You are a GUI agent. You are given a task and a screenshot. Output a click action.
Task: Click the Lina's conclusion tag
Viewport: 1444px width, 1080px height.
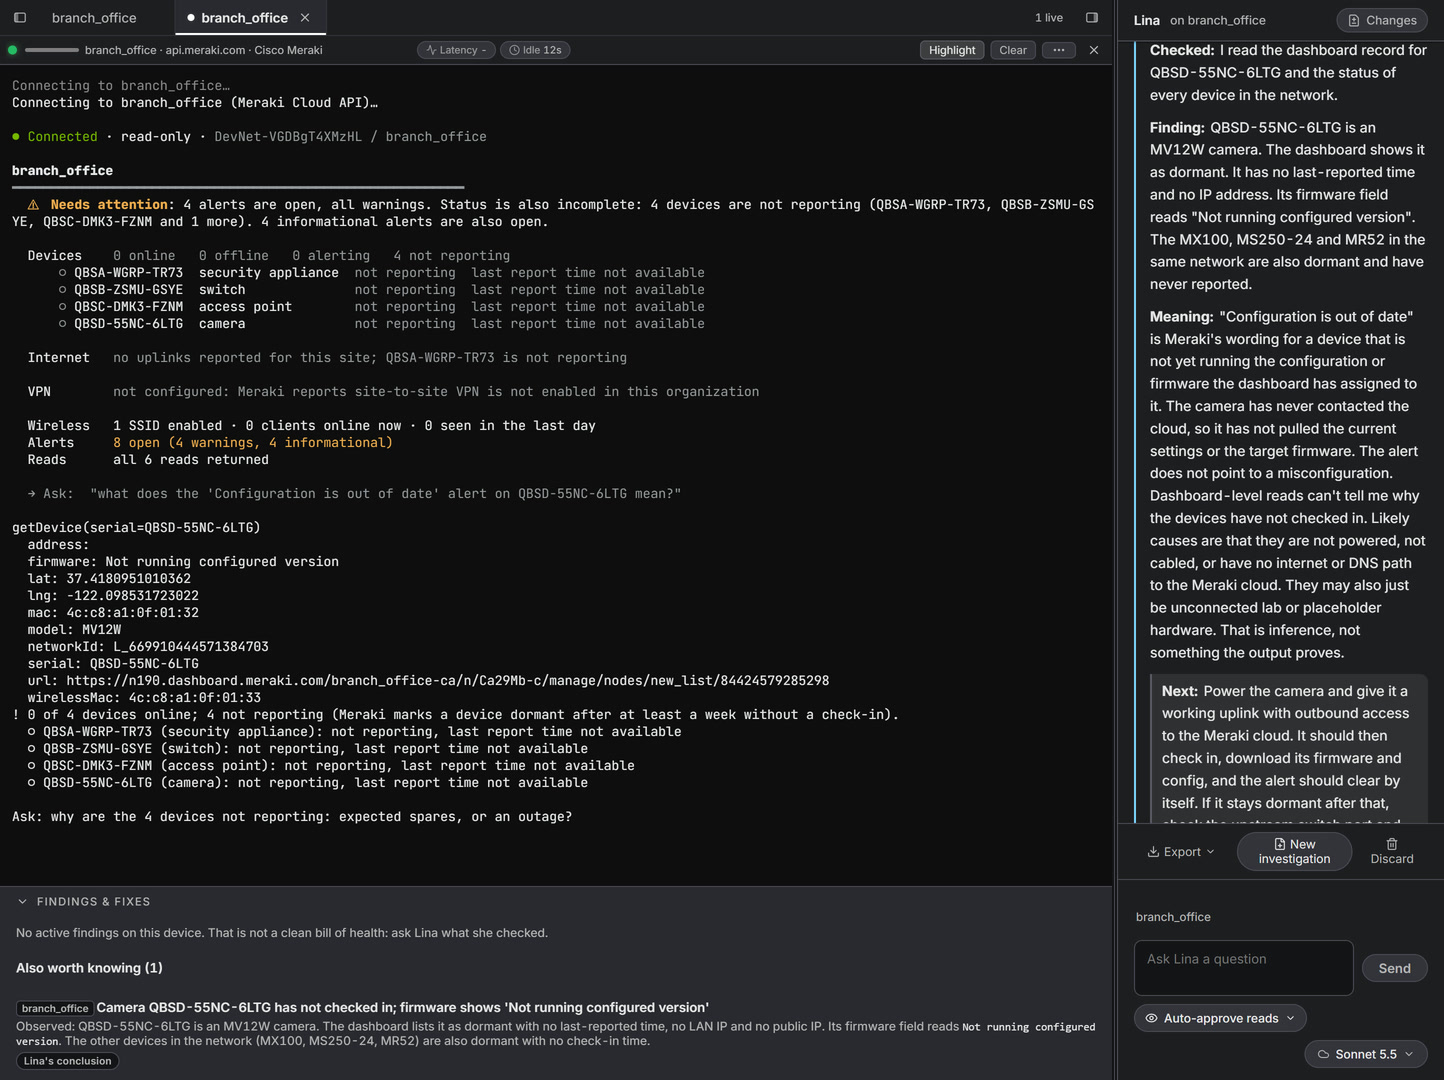67,1061
